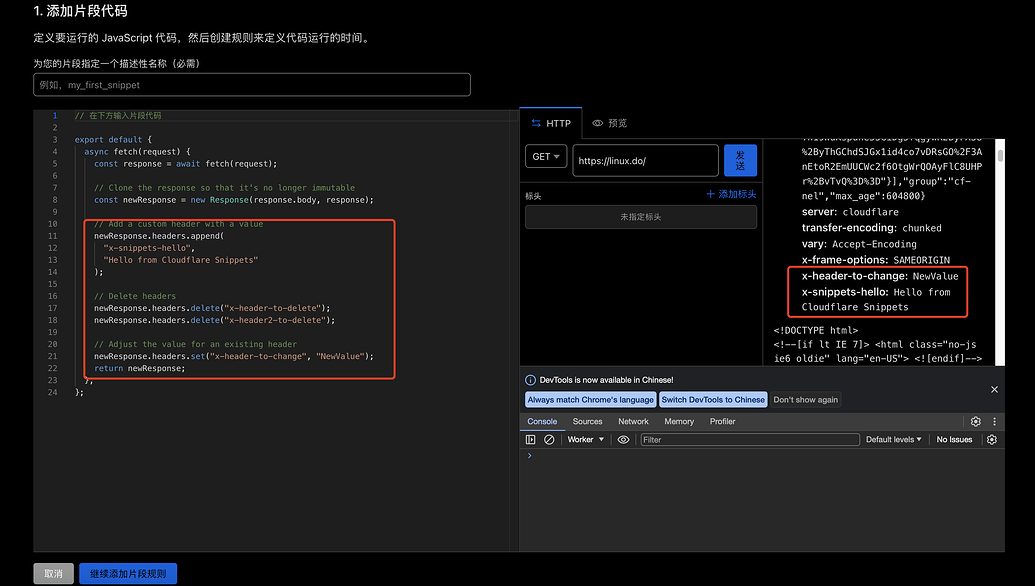Click 继续添加片段规则 button
Image resolution: width=1035 pixels, height=586 pixels.
coord(128,573)
